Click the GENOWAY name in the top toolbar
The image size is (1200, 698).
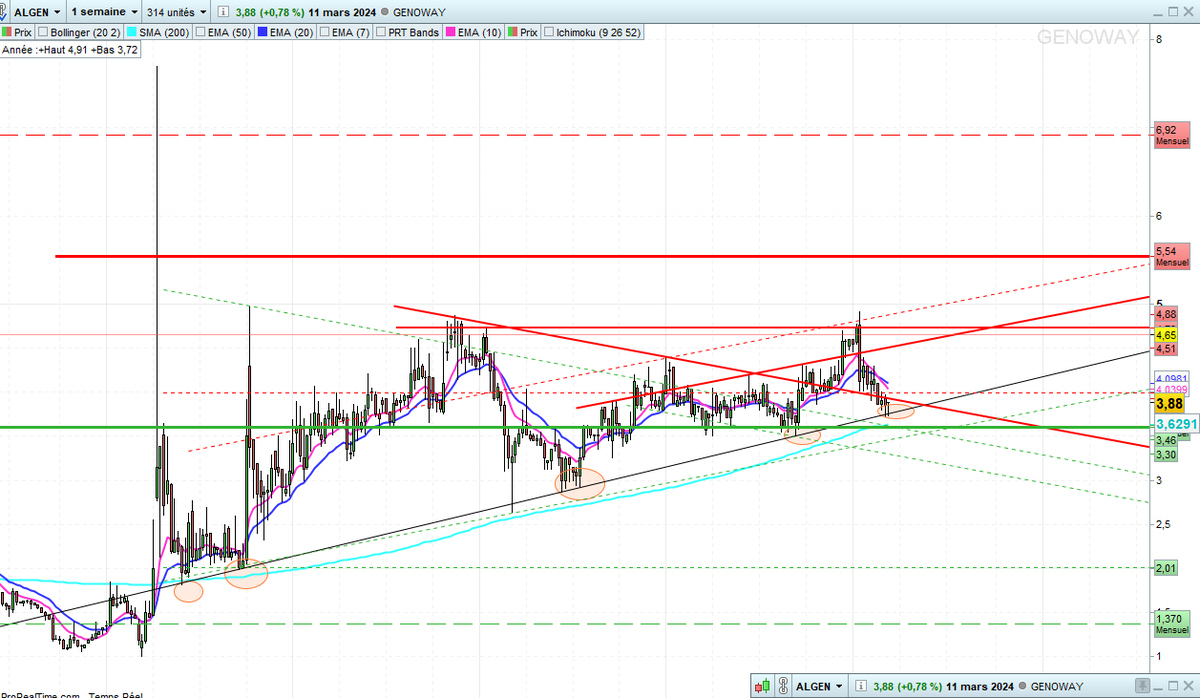tap(418, 12)
